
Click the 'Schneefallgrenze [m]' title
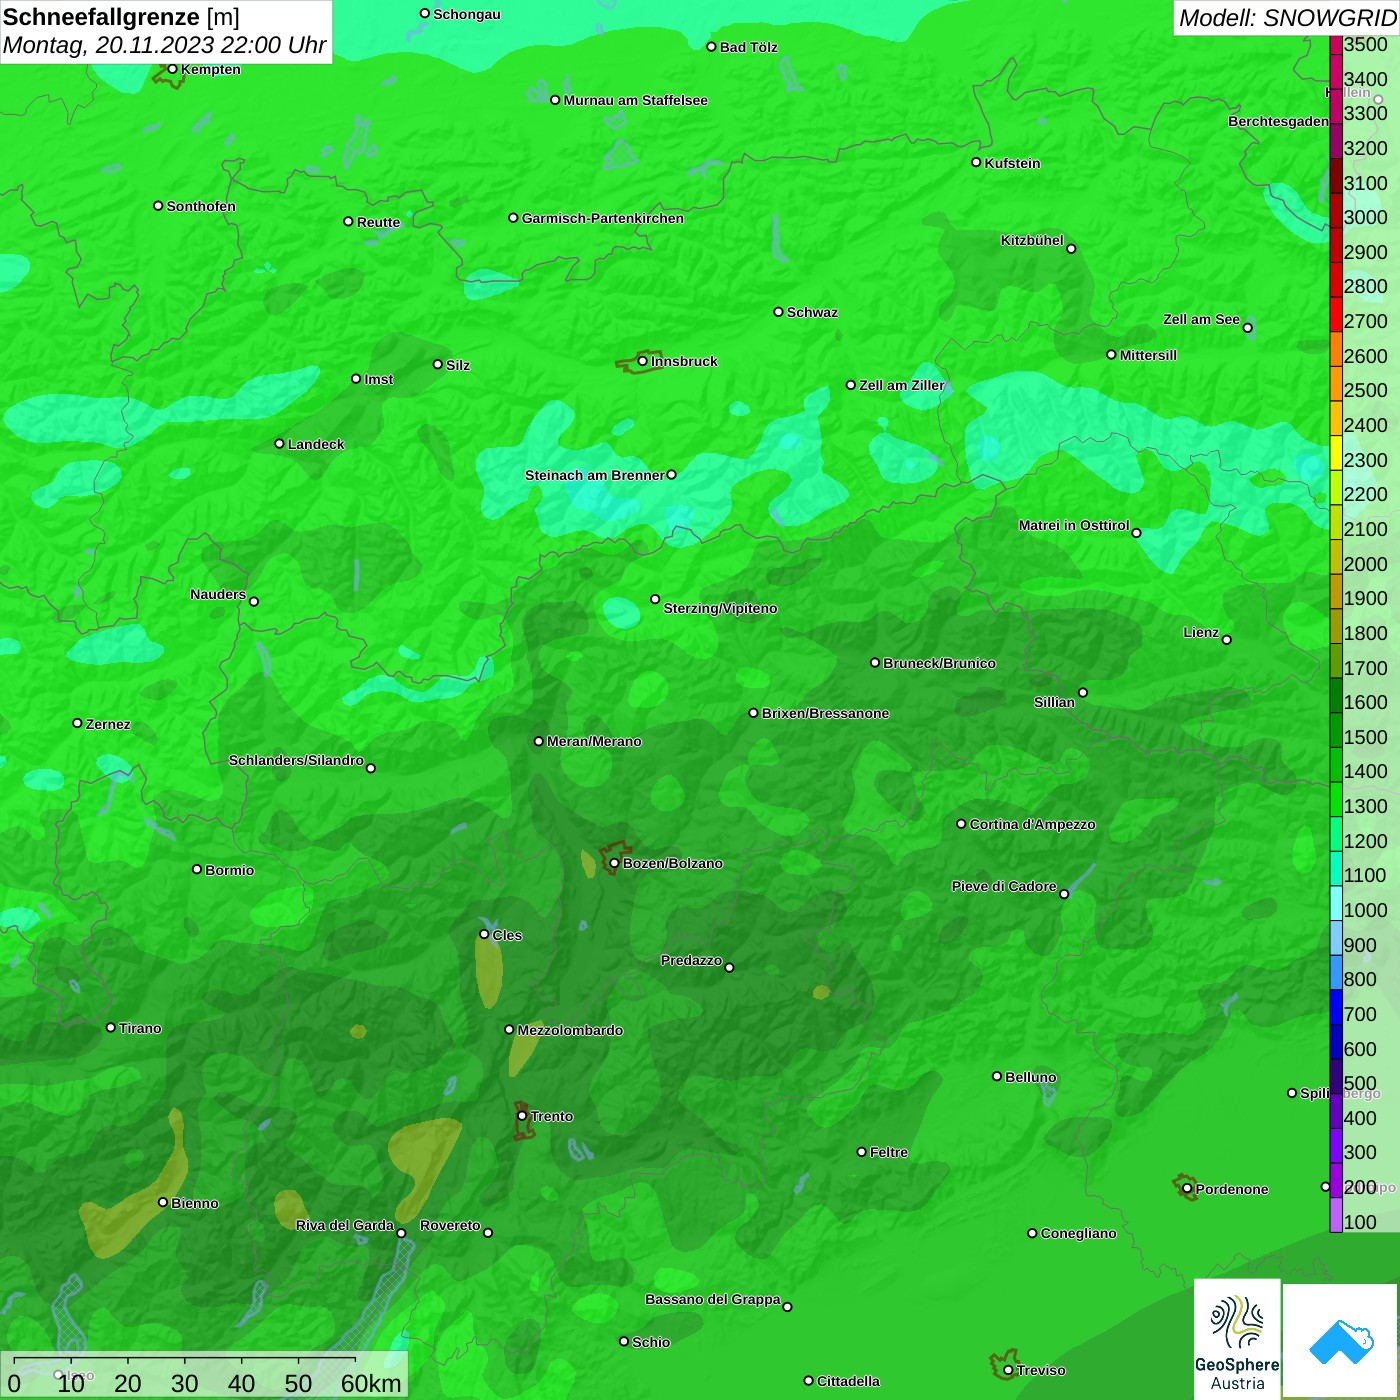(x=121, y=17)
